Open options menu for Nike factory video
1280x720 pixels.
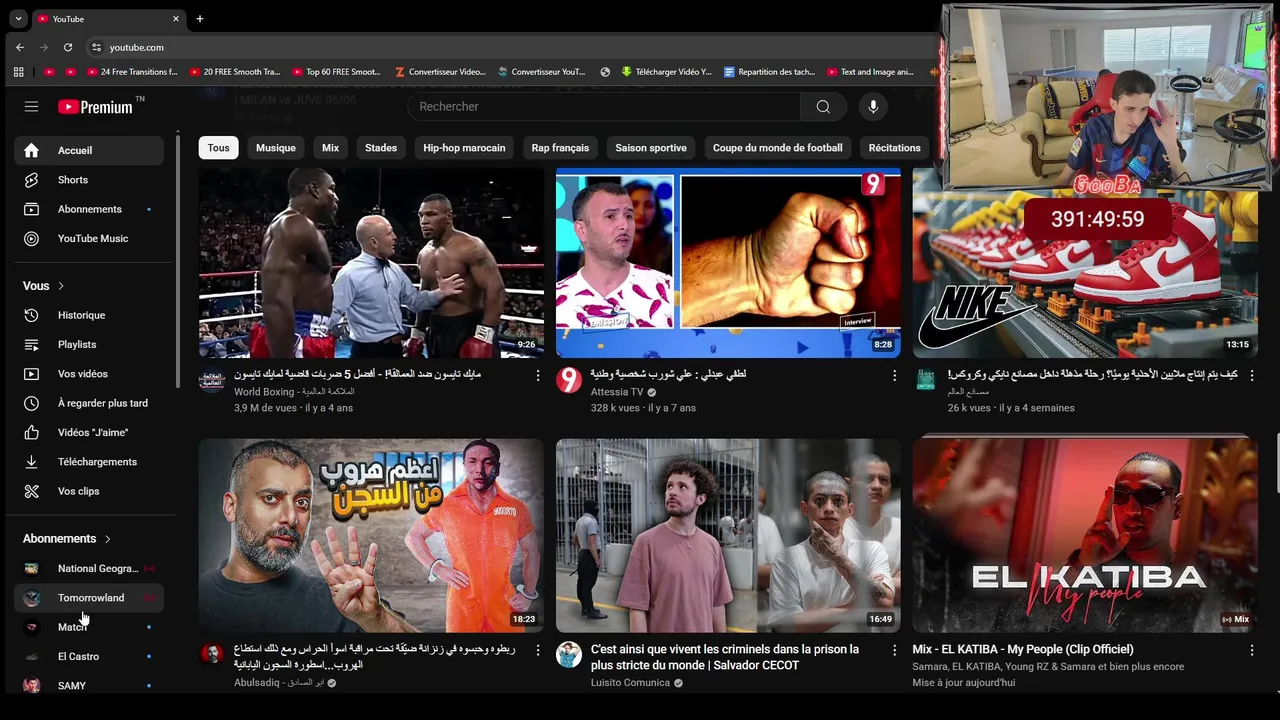click(x=1251, y=375)
